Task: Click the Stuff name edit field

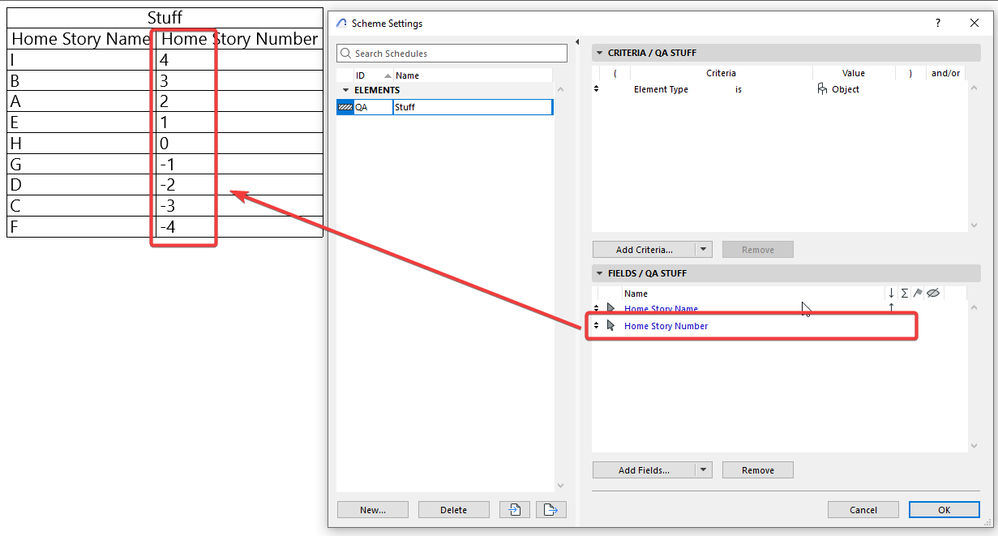Action: pyautogui.click(x=472, y=107)
